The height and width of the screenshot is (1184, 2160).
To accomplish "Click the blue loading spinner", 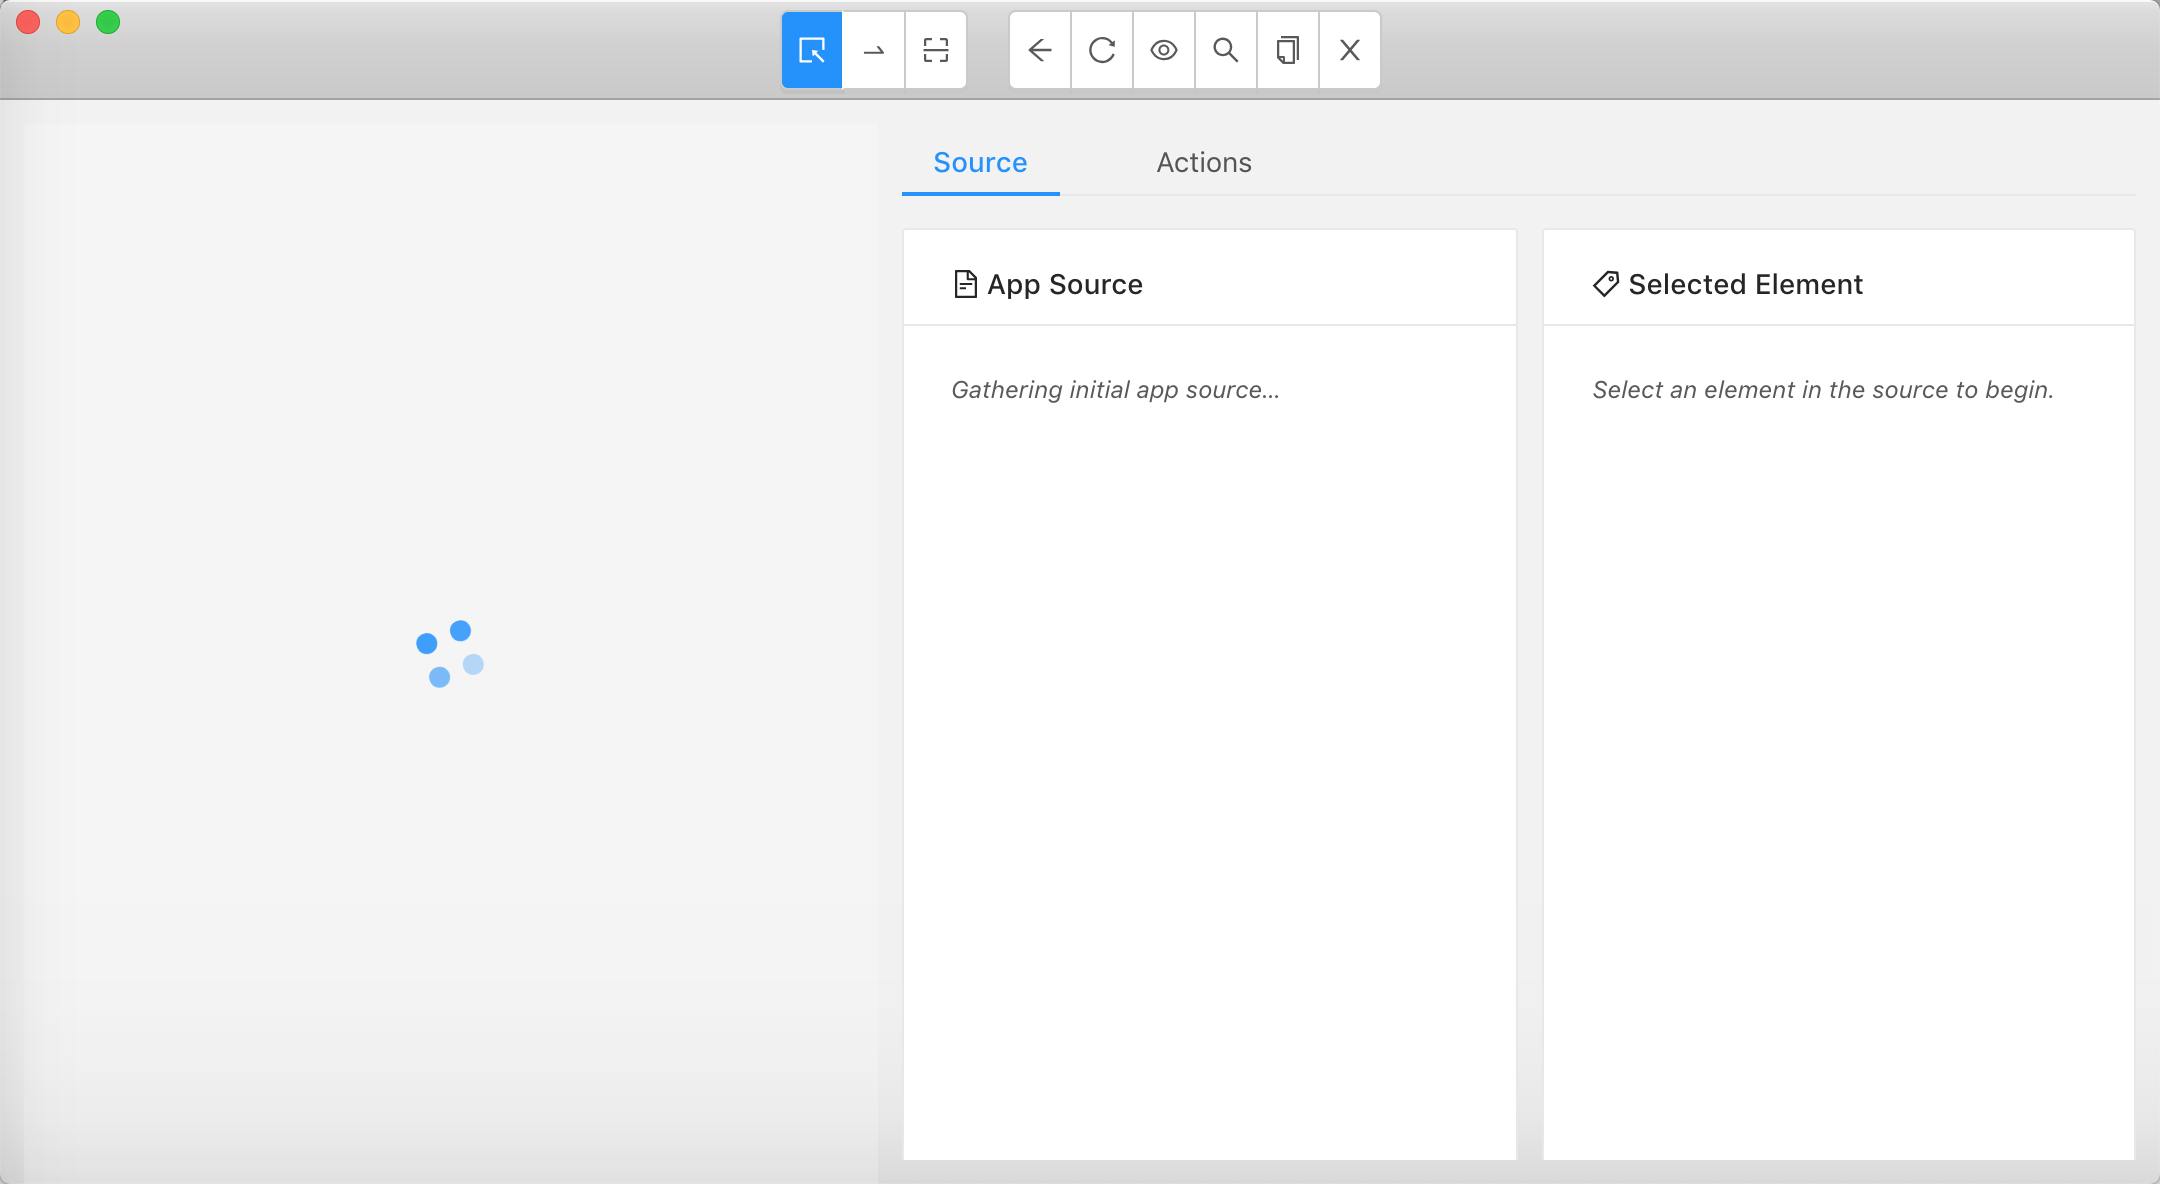I will click(x=450, y=654).
